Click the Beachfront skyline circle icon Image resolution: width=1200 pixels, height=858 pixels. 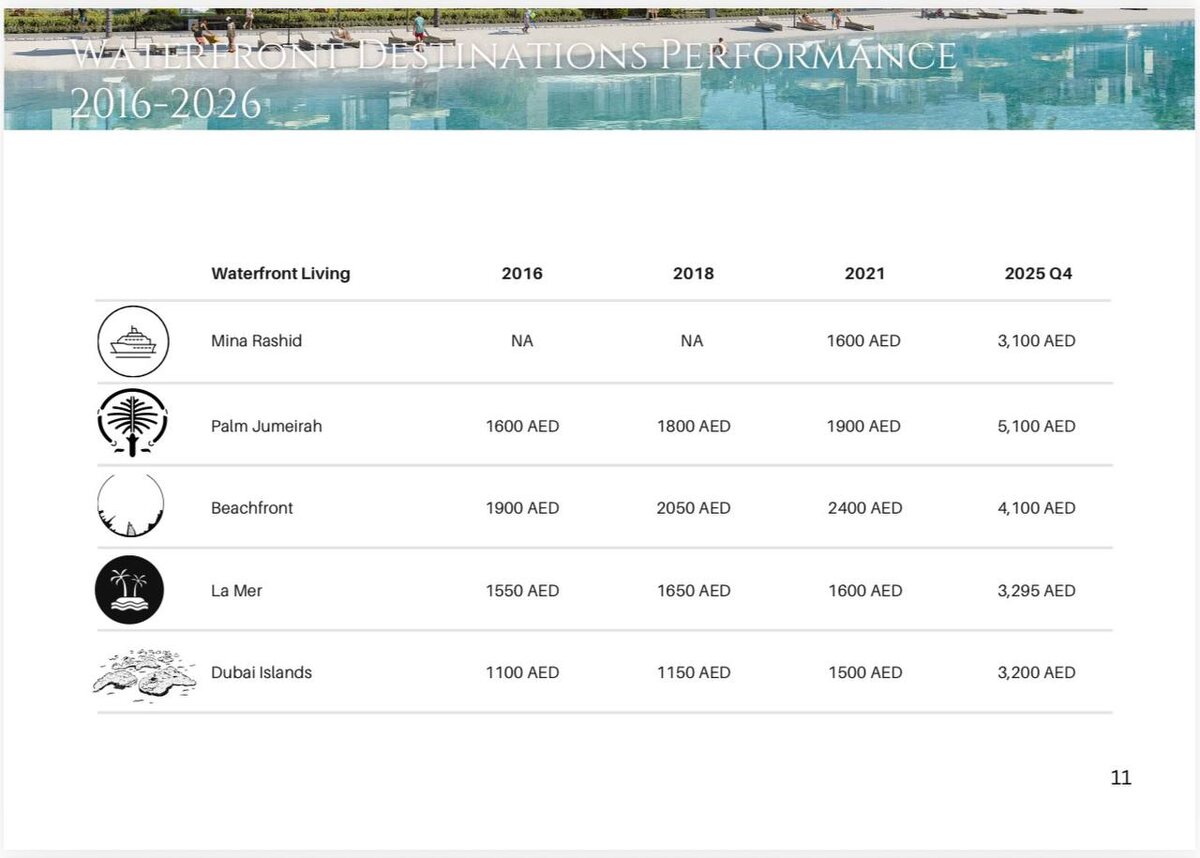coord(131,506)
